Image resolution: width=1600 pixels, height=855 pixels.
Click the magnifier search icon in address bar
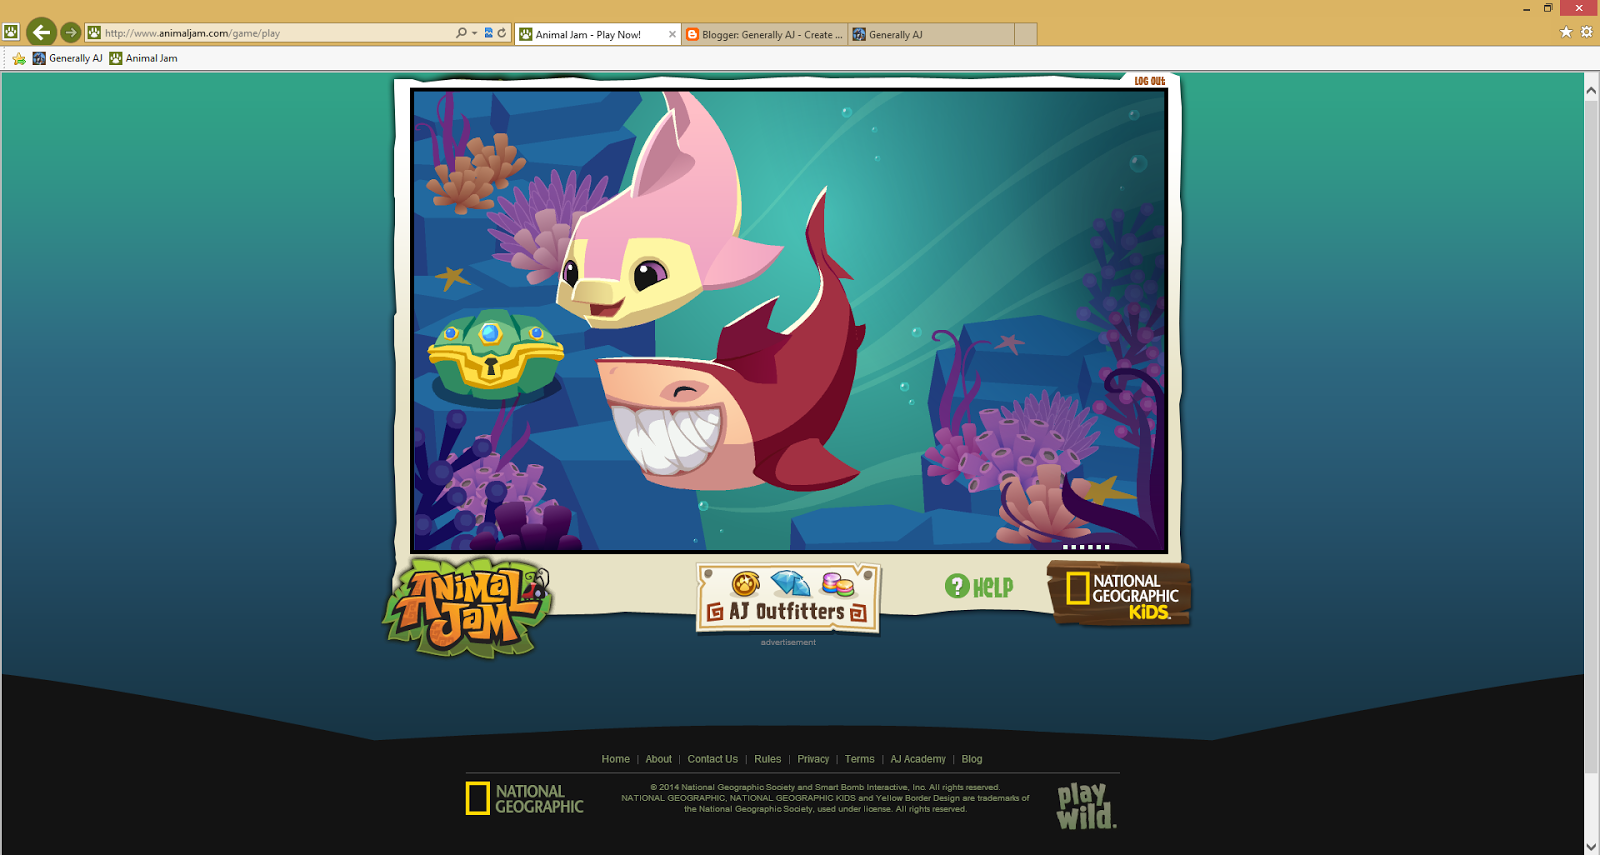click(461, 33)
